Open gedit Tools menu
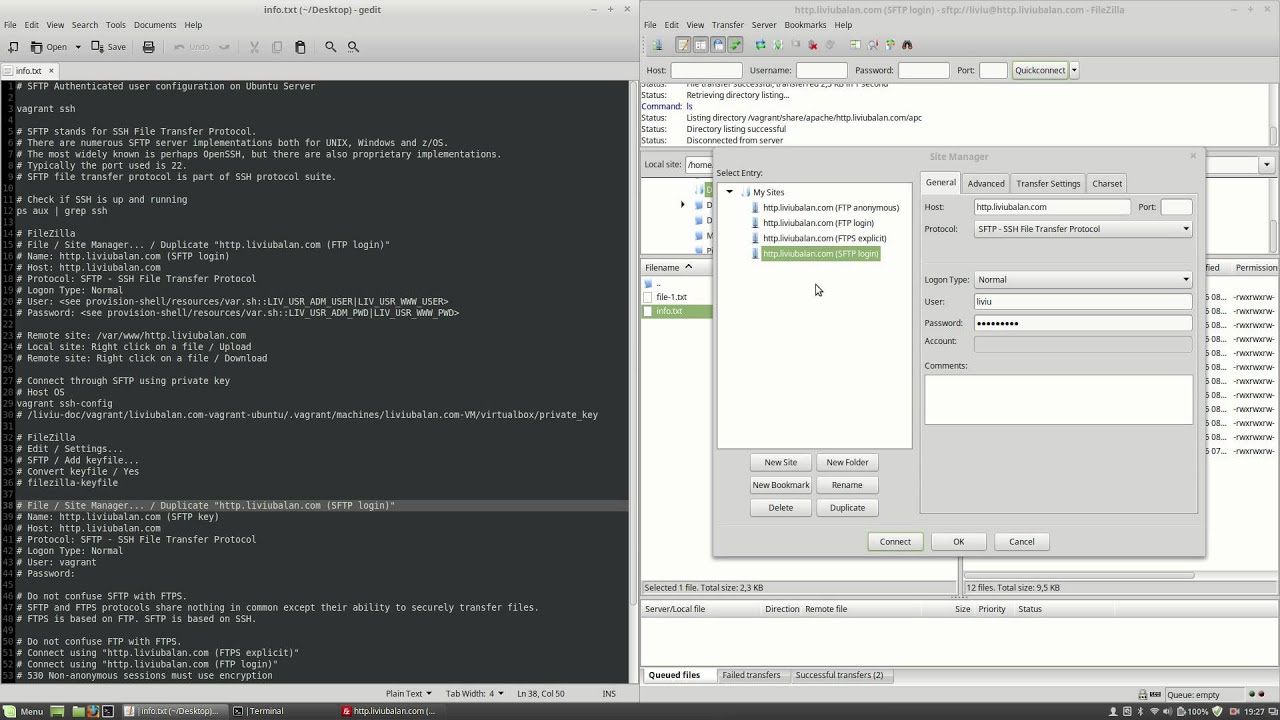This screenshot has width=1280, height=720. [x=116, y=25]
